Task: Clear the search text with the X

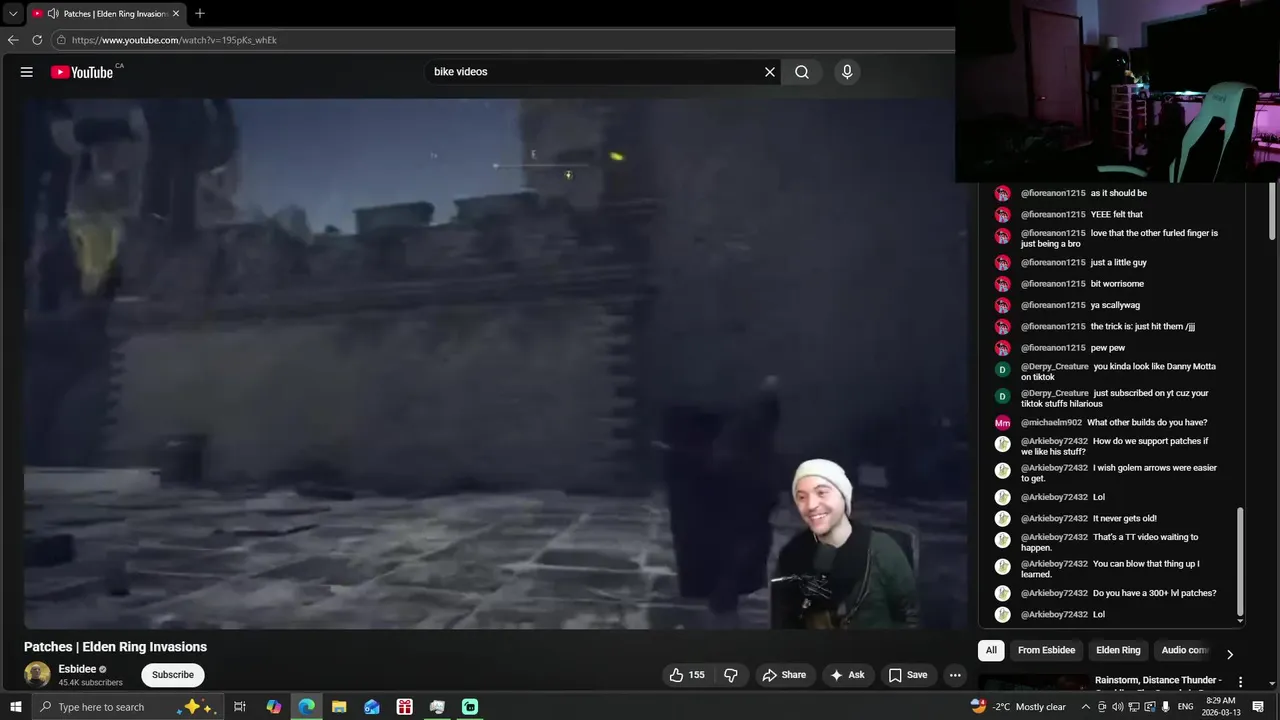Action: [770, 72]
